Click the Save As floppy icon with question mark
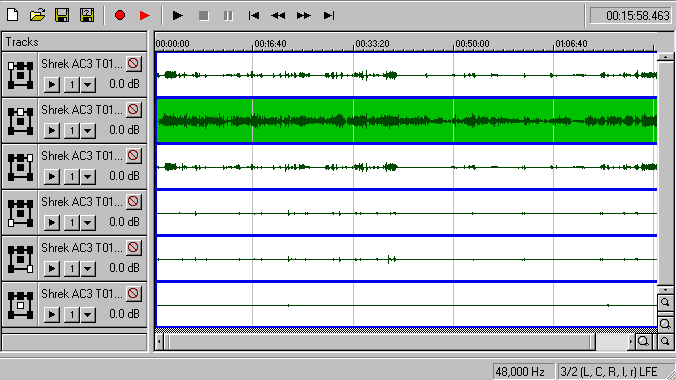 click(87, 16)
